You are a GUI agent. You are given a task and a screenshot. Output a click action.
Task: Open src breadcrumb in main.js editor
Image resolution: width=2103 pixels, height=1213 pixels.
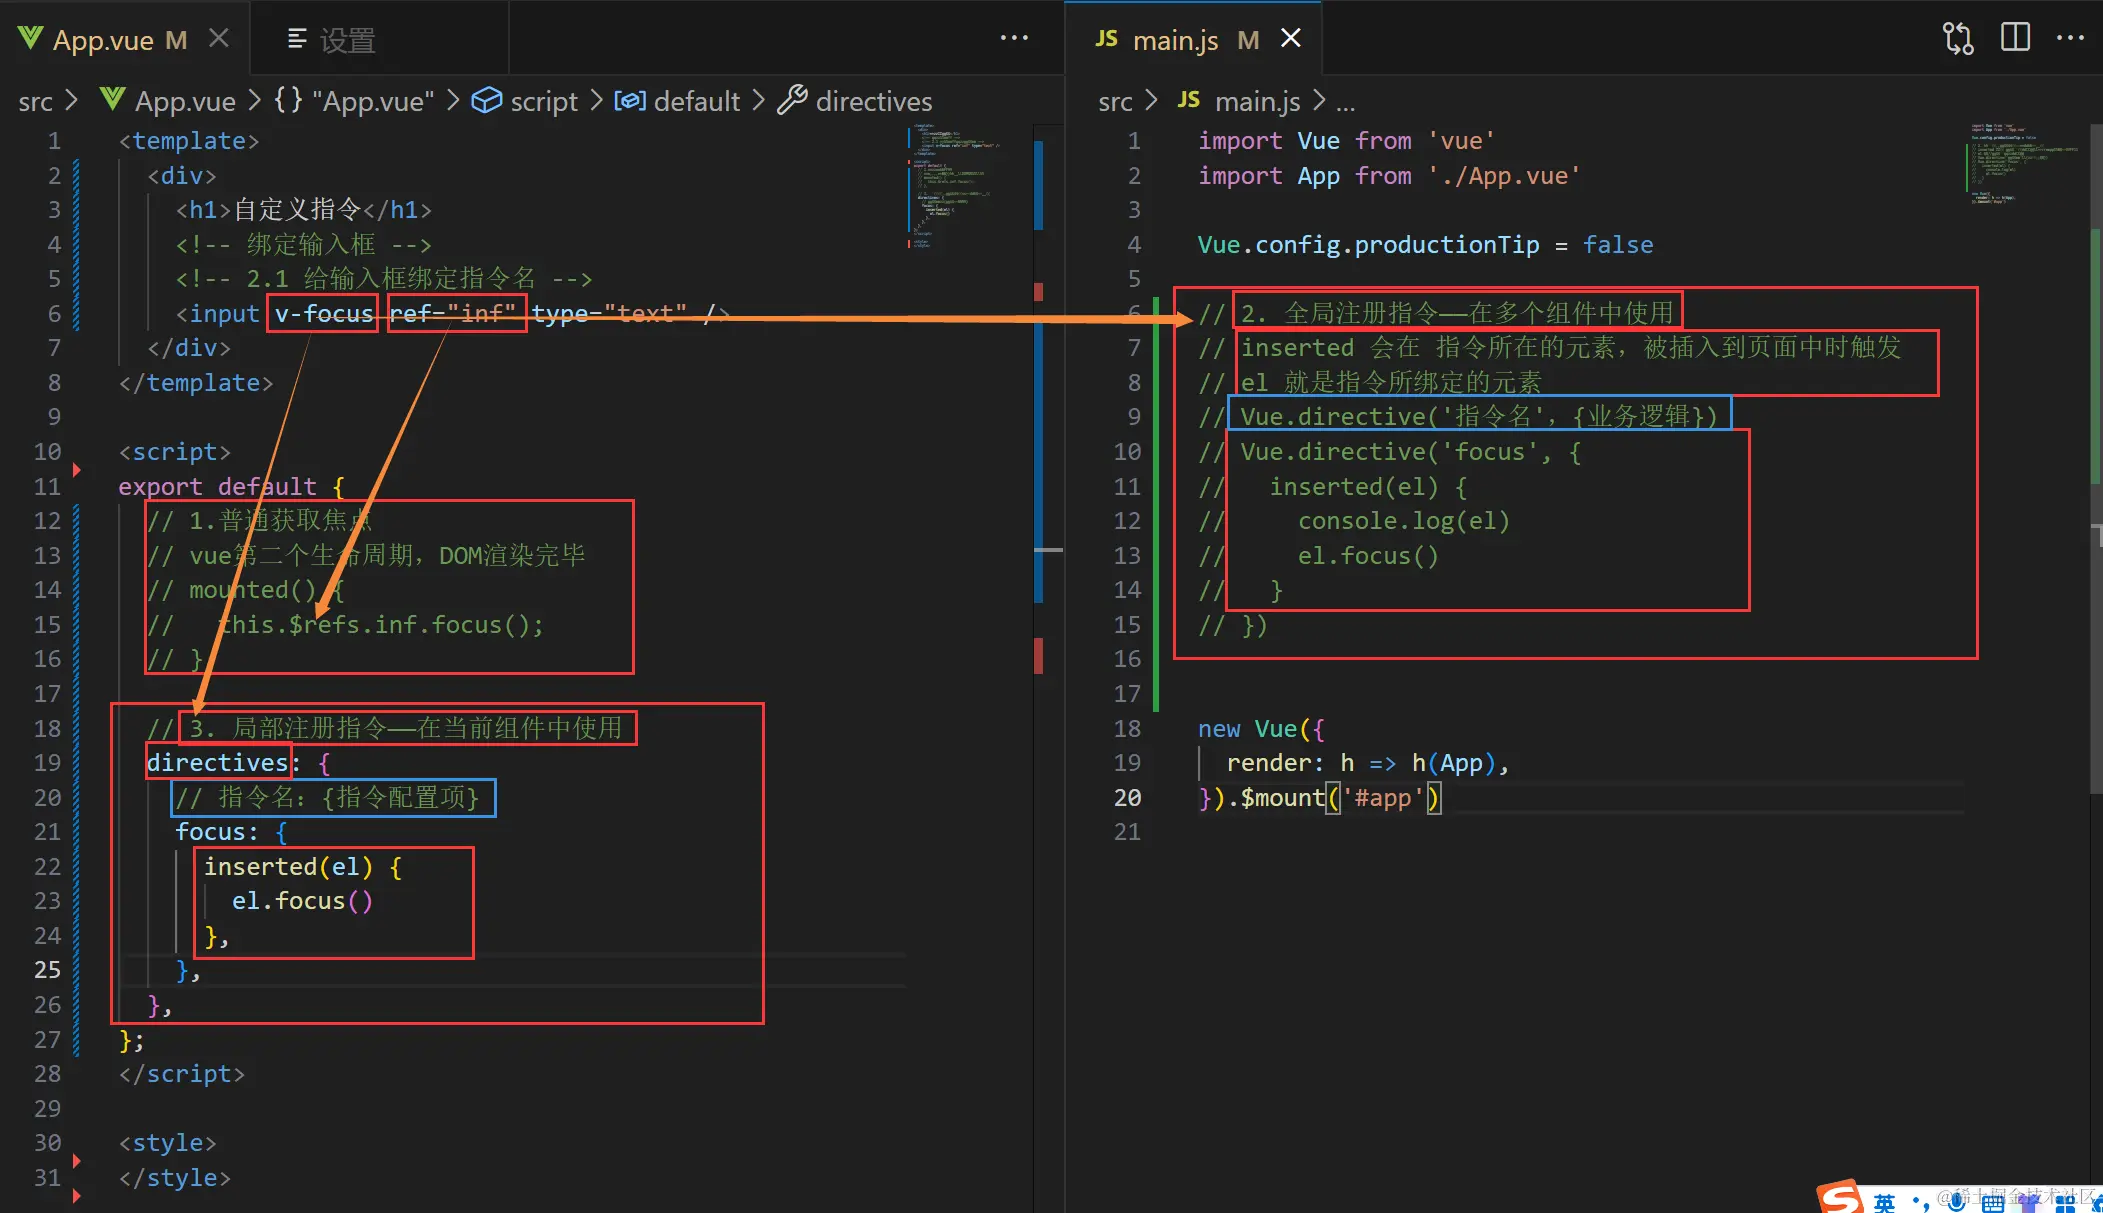click(x=1115, y=101)
